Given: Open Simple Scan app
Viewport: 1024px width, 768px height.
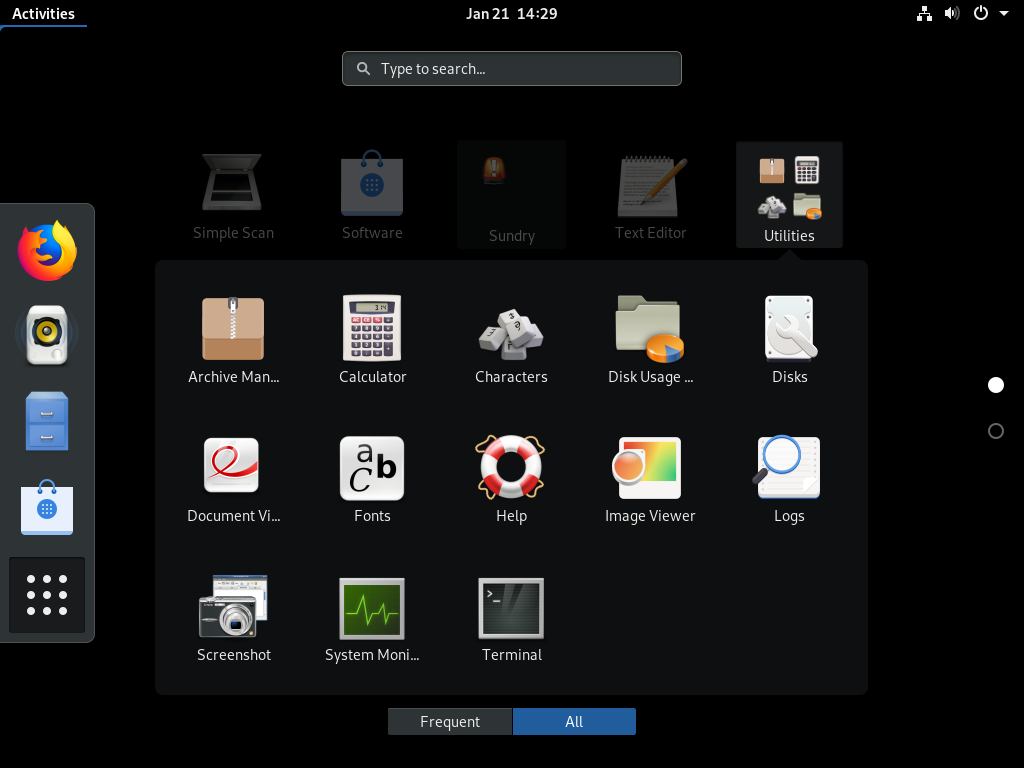Looking at the screenshot, I should [x=233, y=195].
